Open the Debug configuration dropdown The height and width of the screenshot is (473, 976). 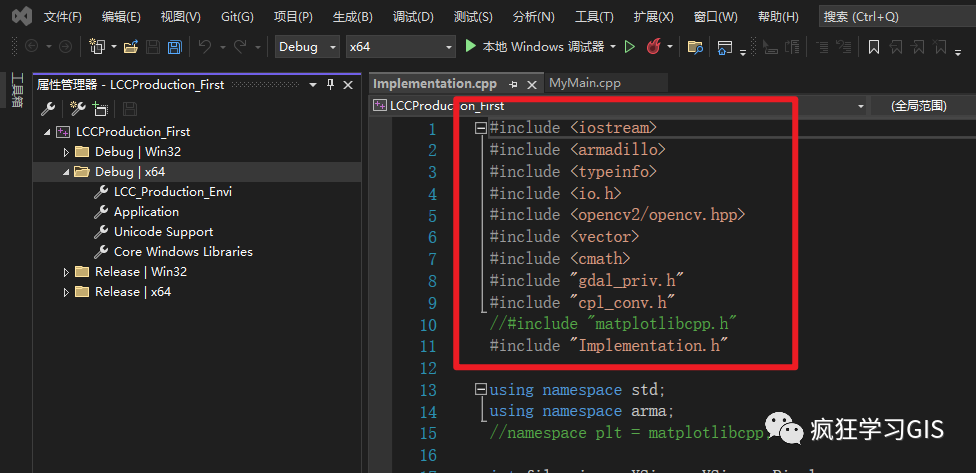tap(307, 47)
